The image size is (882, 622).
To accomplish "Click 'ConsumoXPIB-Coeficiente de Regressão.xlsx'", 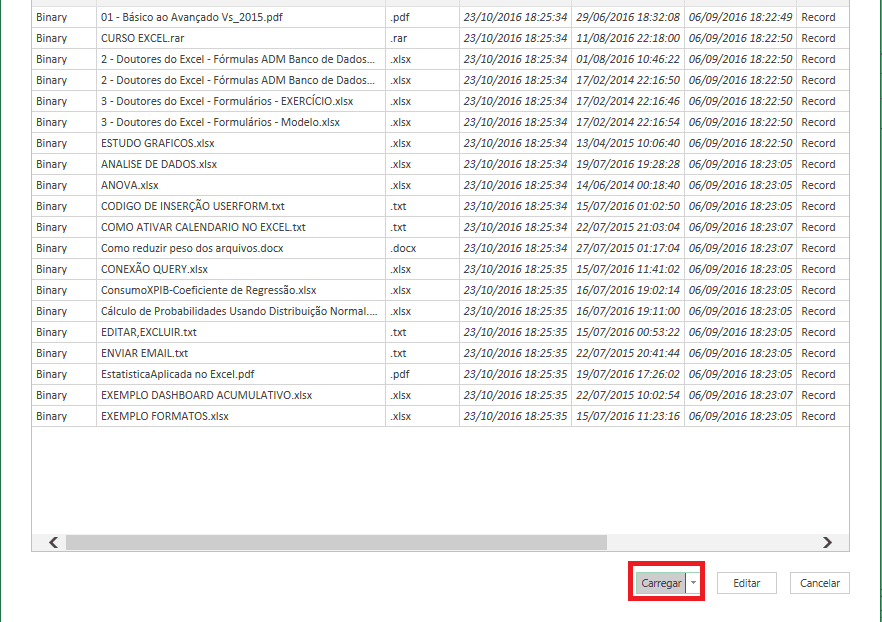I will click(x=209, y=290).
